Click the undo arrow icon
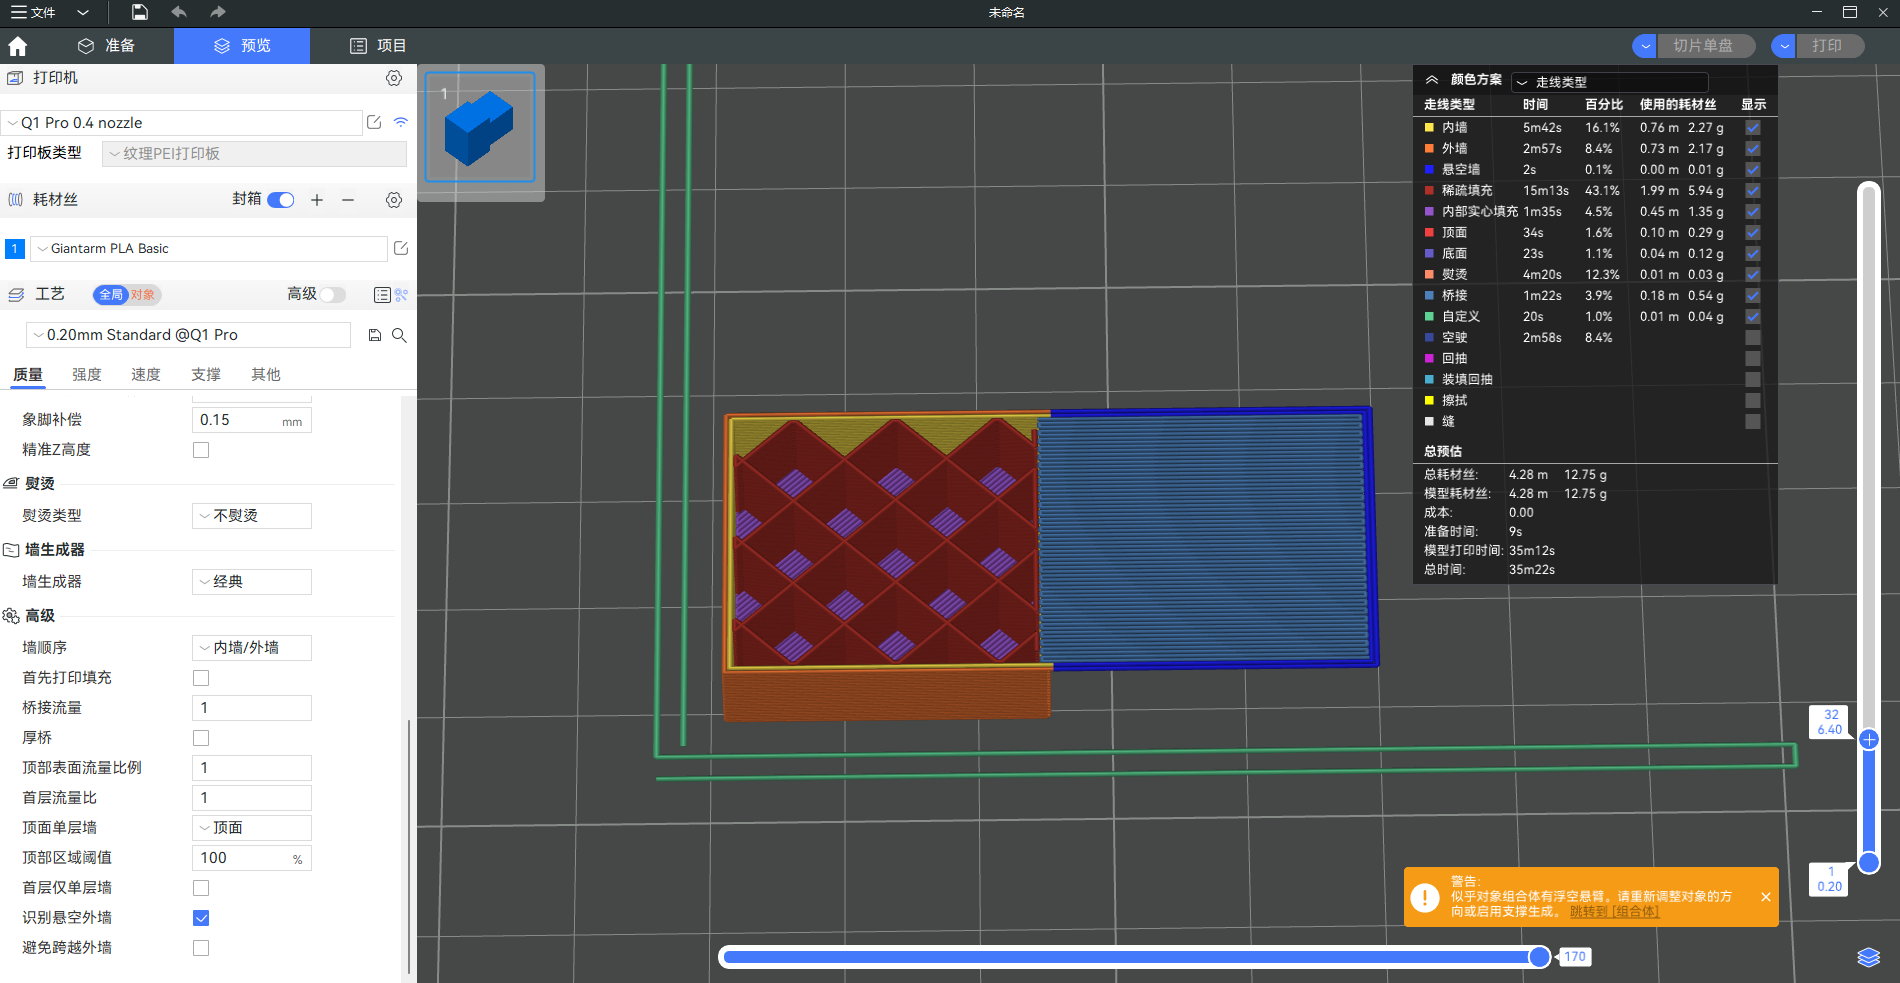The image size is (1900, 983). click(179, 12)
